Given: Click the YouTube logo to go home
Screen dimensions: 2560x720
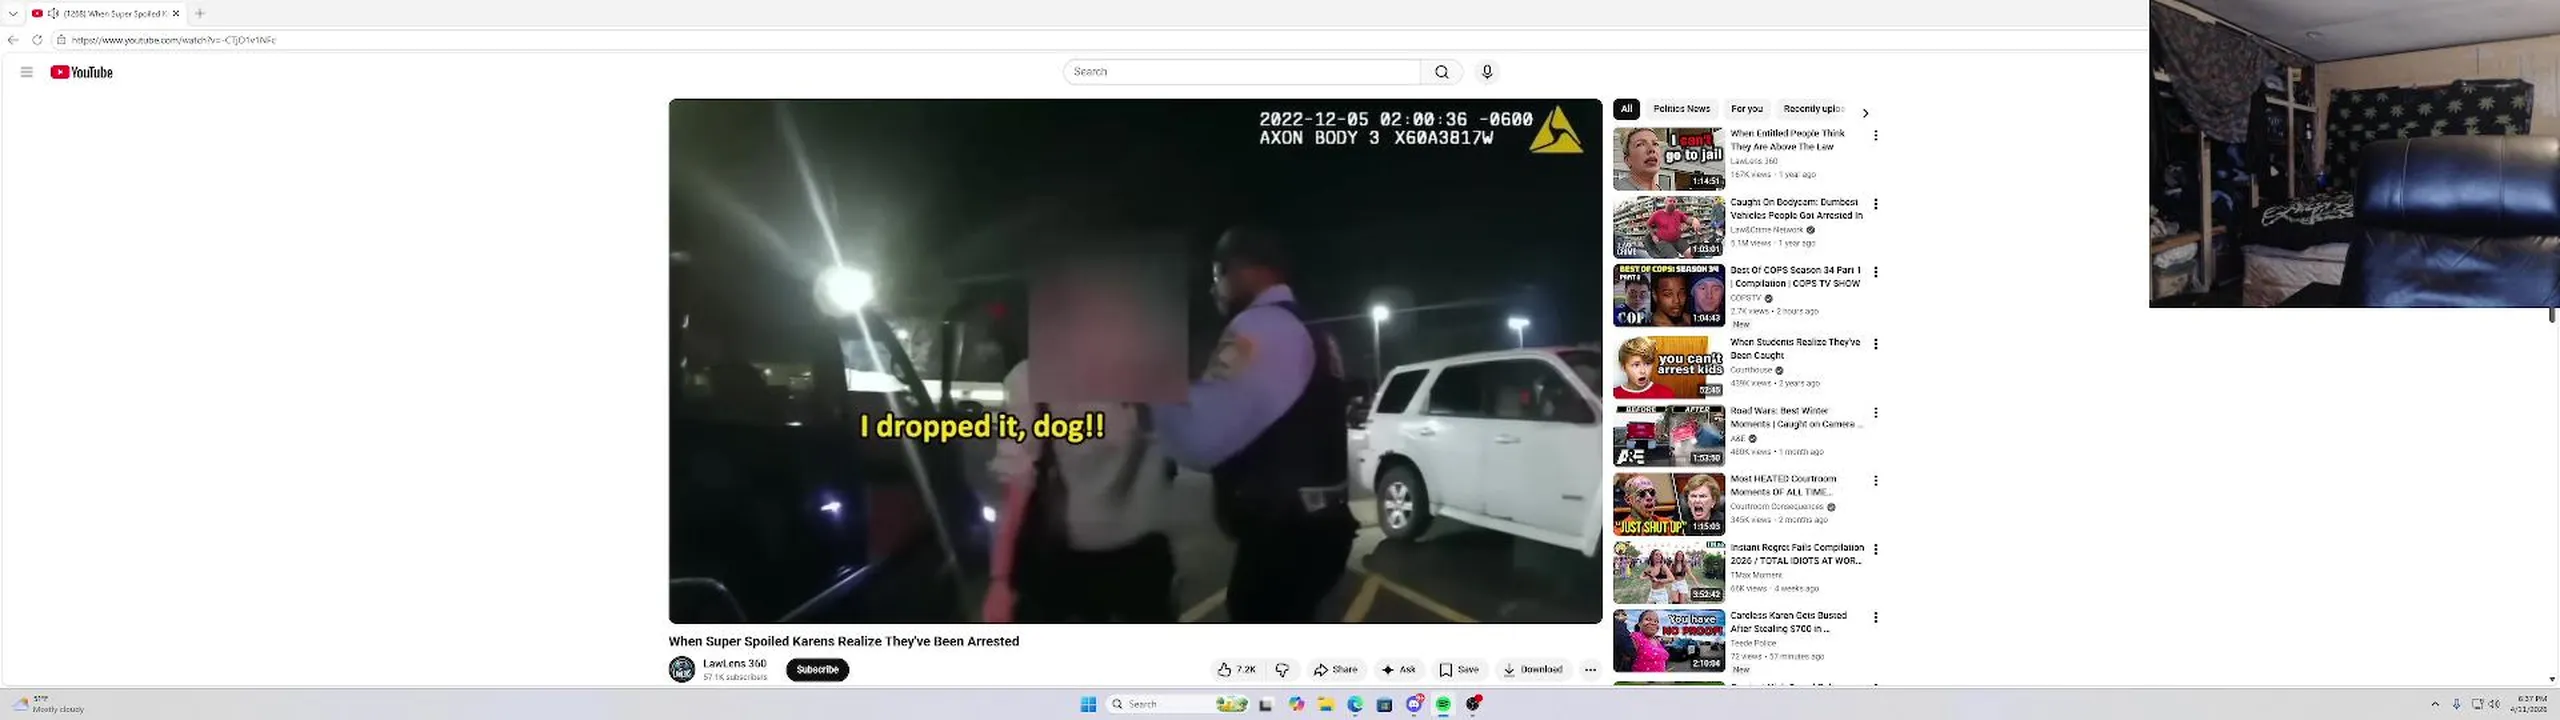Looking at the screenshot, I should tap(81, 72).
